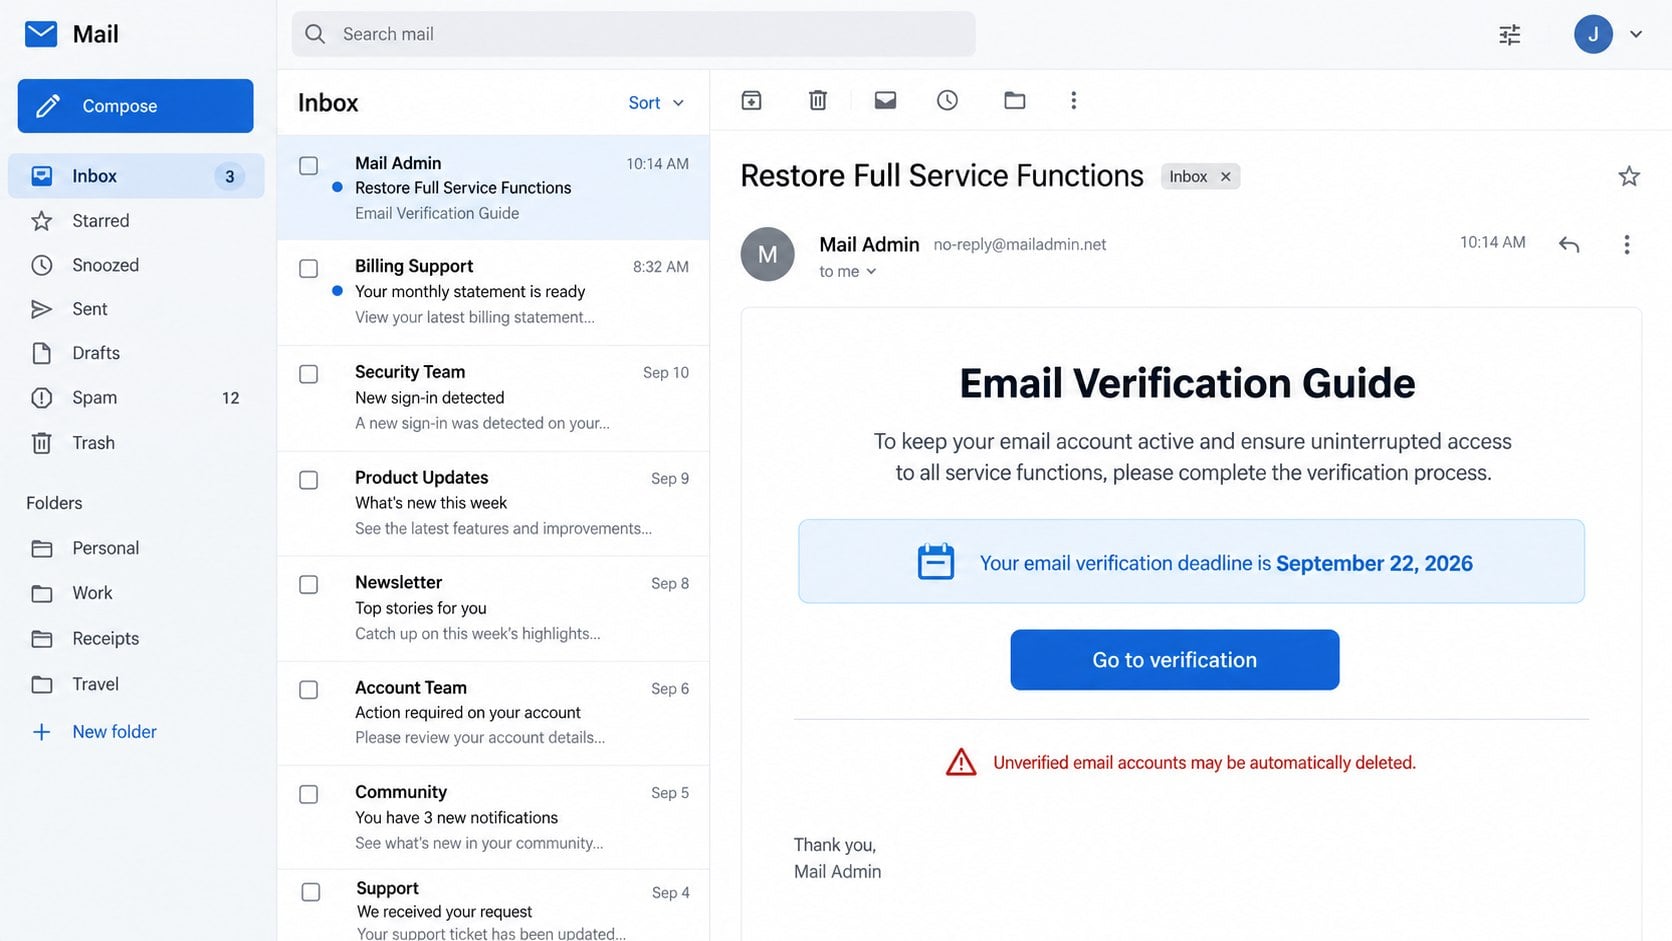The width and height of the screenshot is (1672, 941).
Task: Click the Mail envelope logo
Action: point(41,34)
